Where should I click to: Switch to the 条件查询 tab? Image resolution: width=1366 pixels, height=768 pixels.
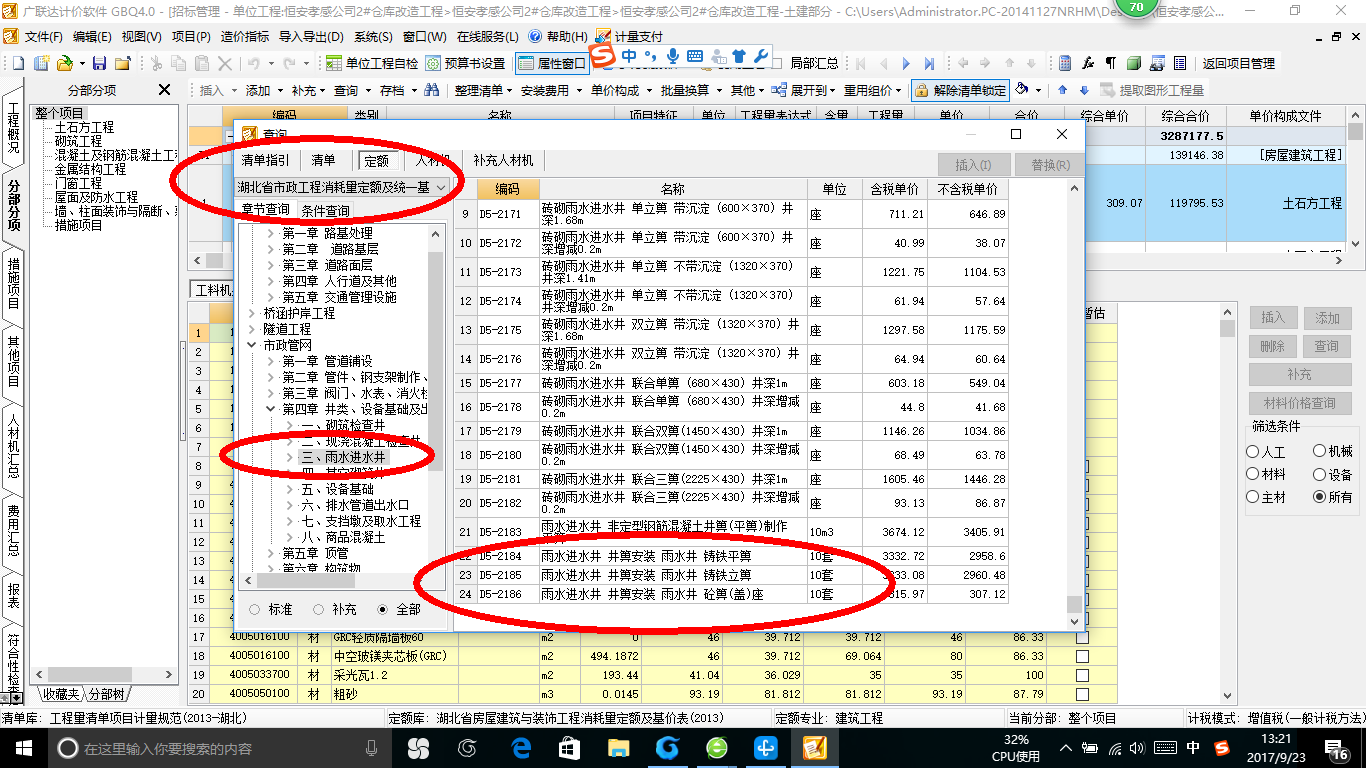tap(326, 210)
